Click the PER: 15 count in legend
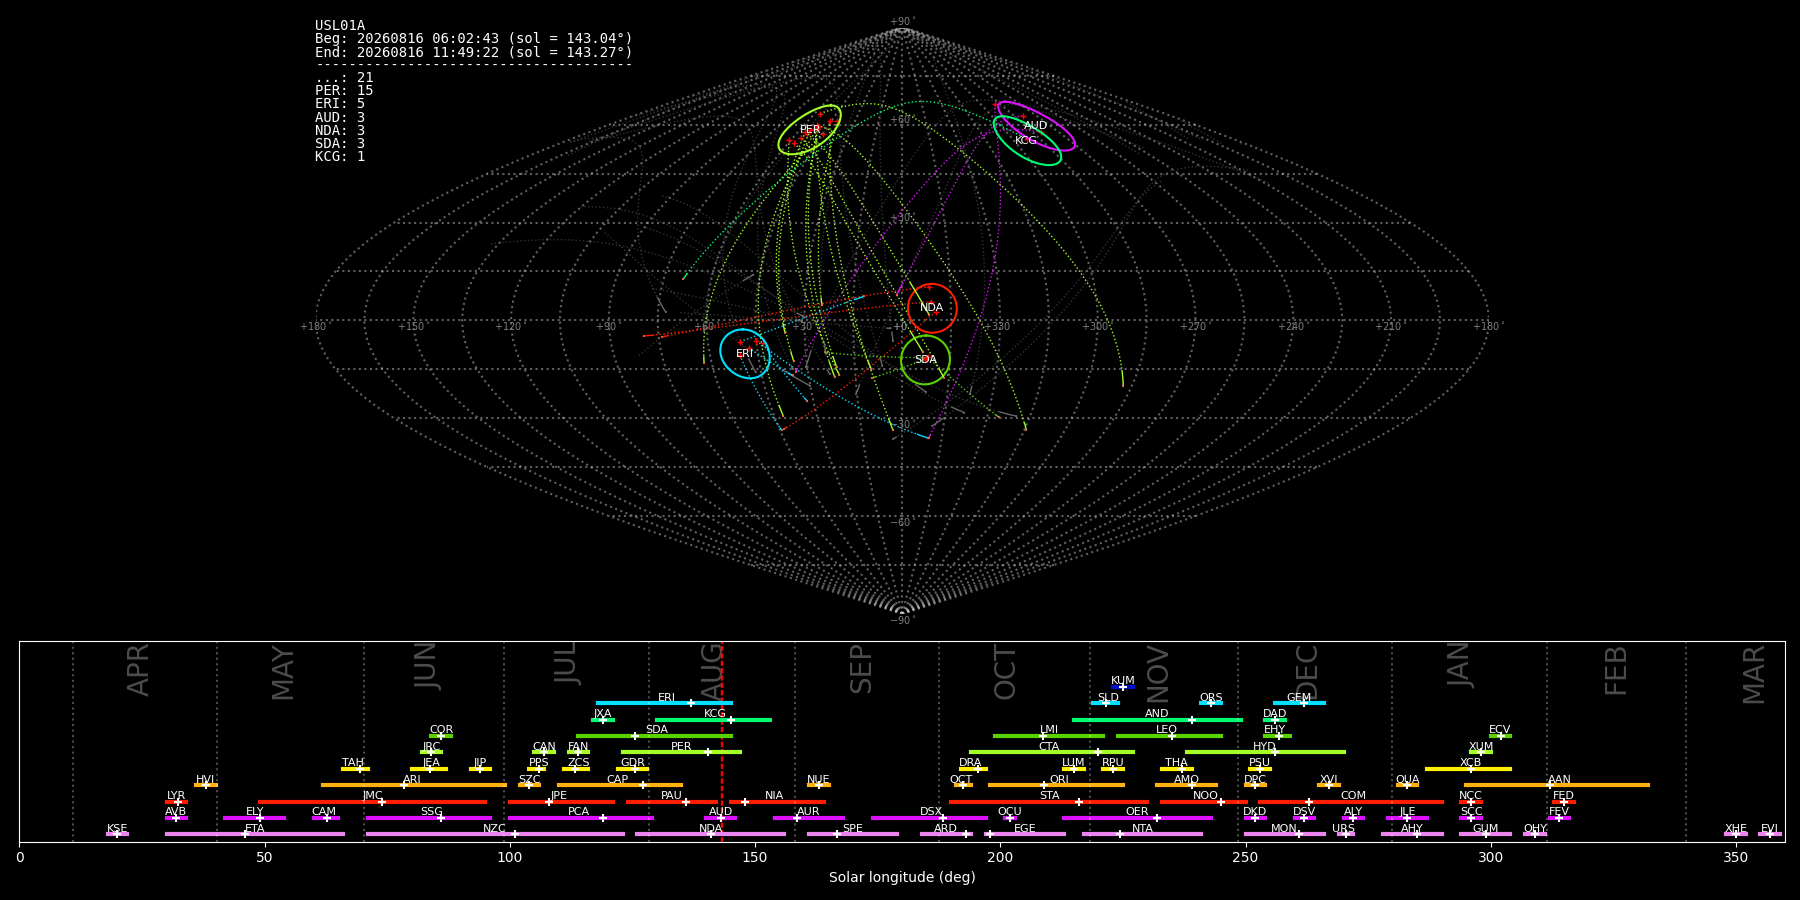 [344, 91]
